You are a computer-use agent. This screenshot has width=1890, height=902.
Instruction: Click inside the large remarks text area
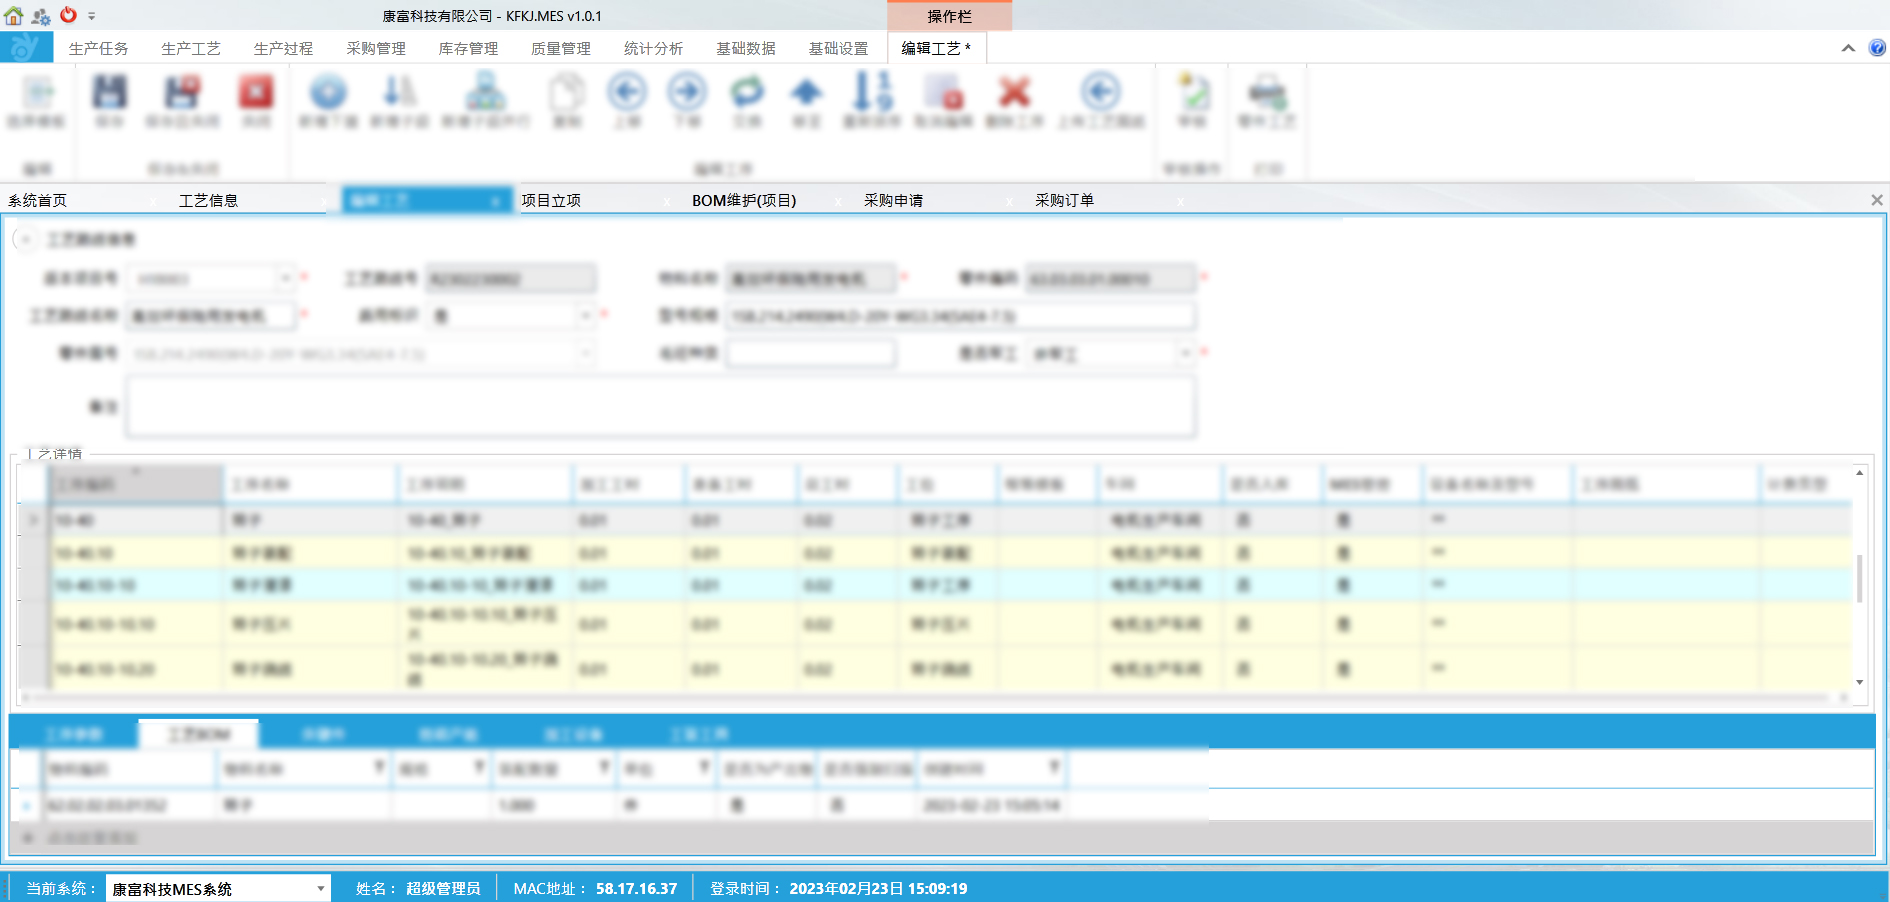[x=660, y=406]
